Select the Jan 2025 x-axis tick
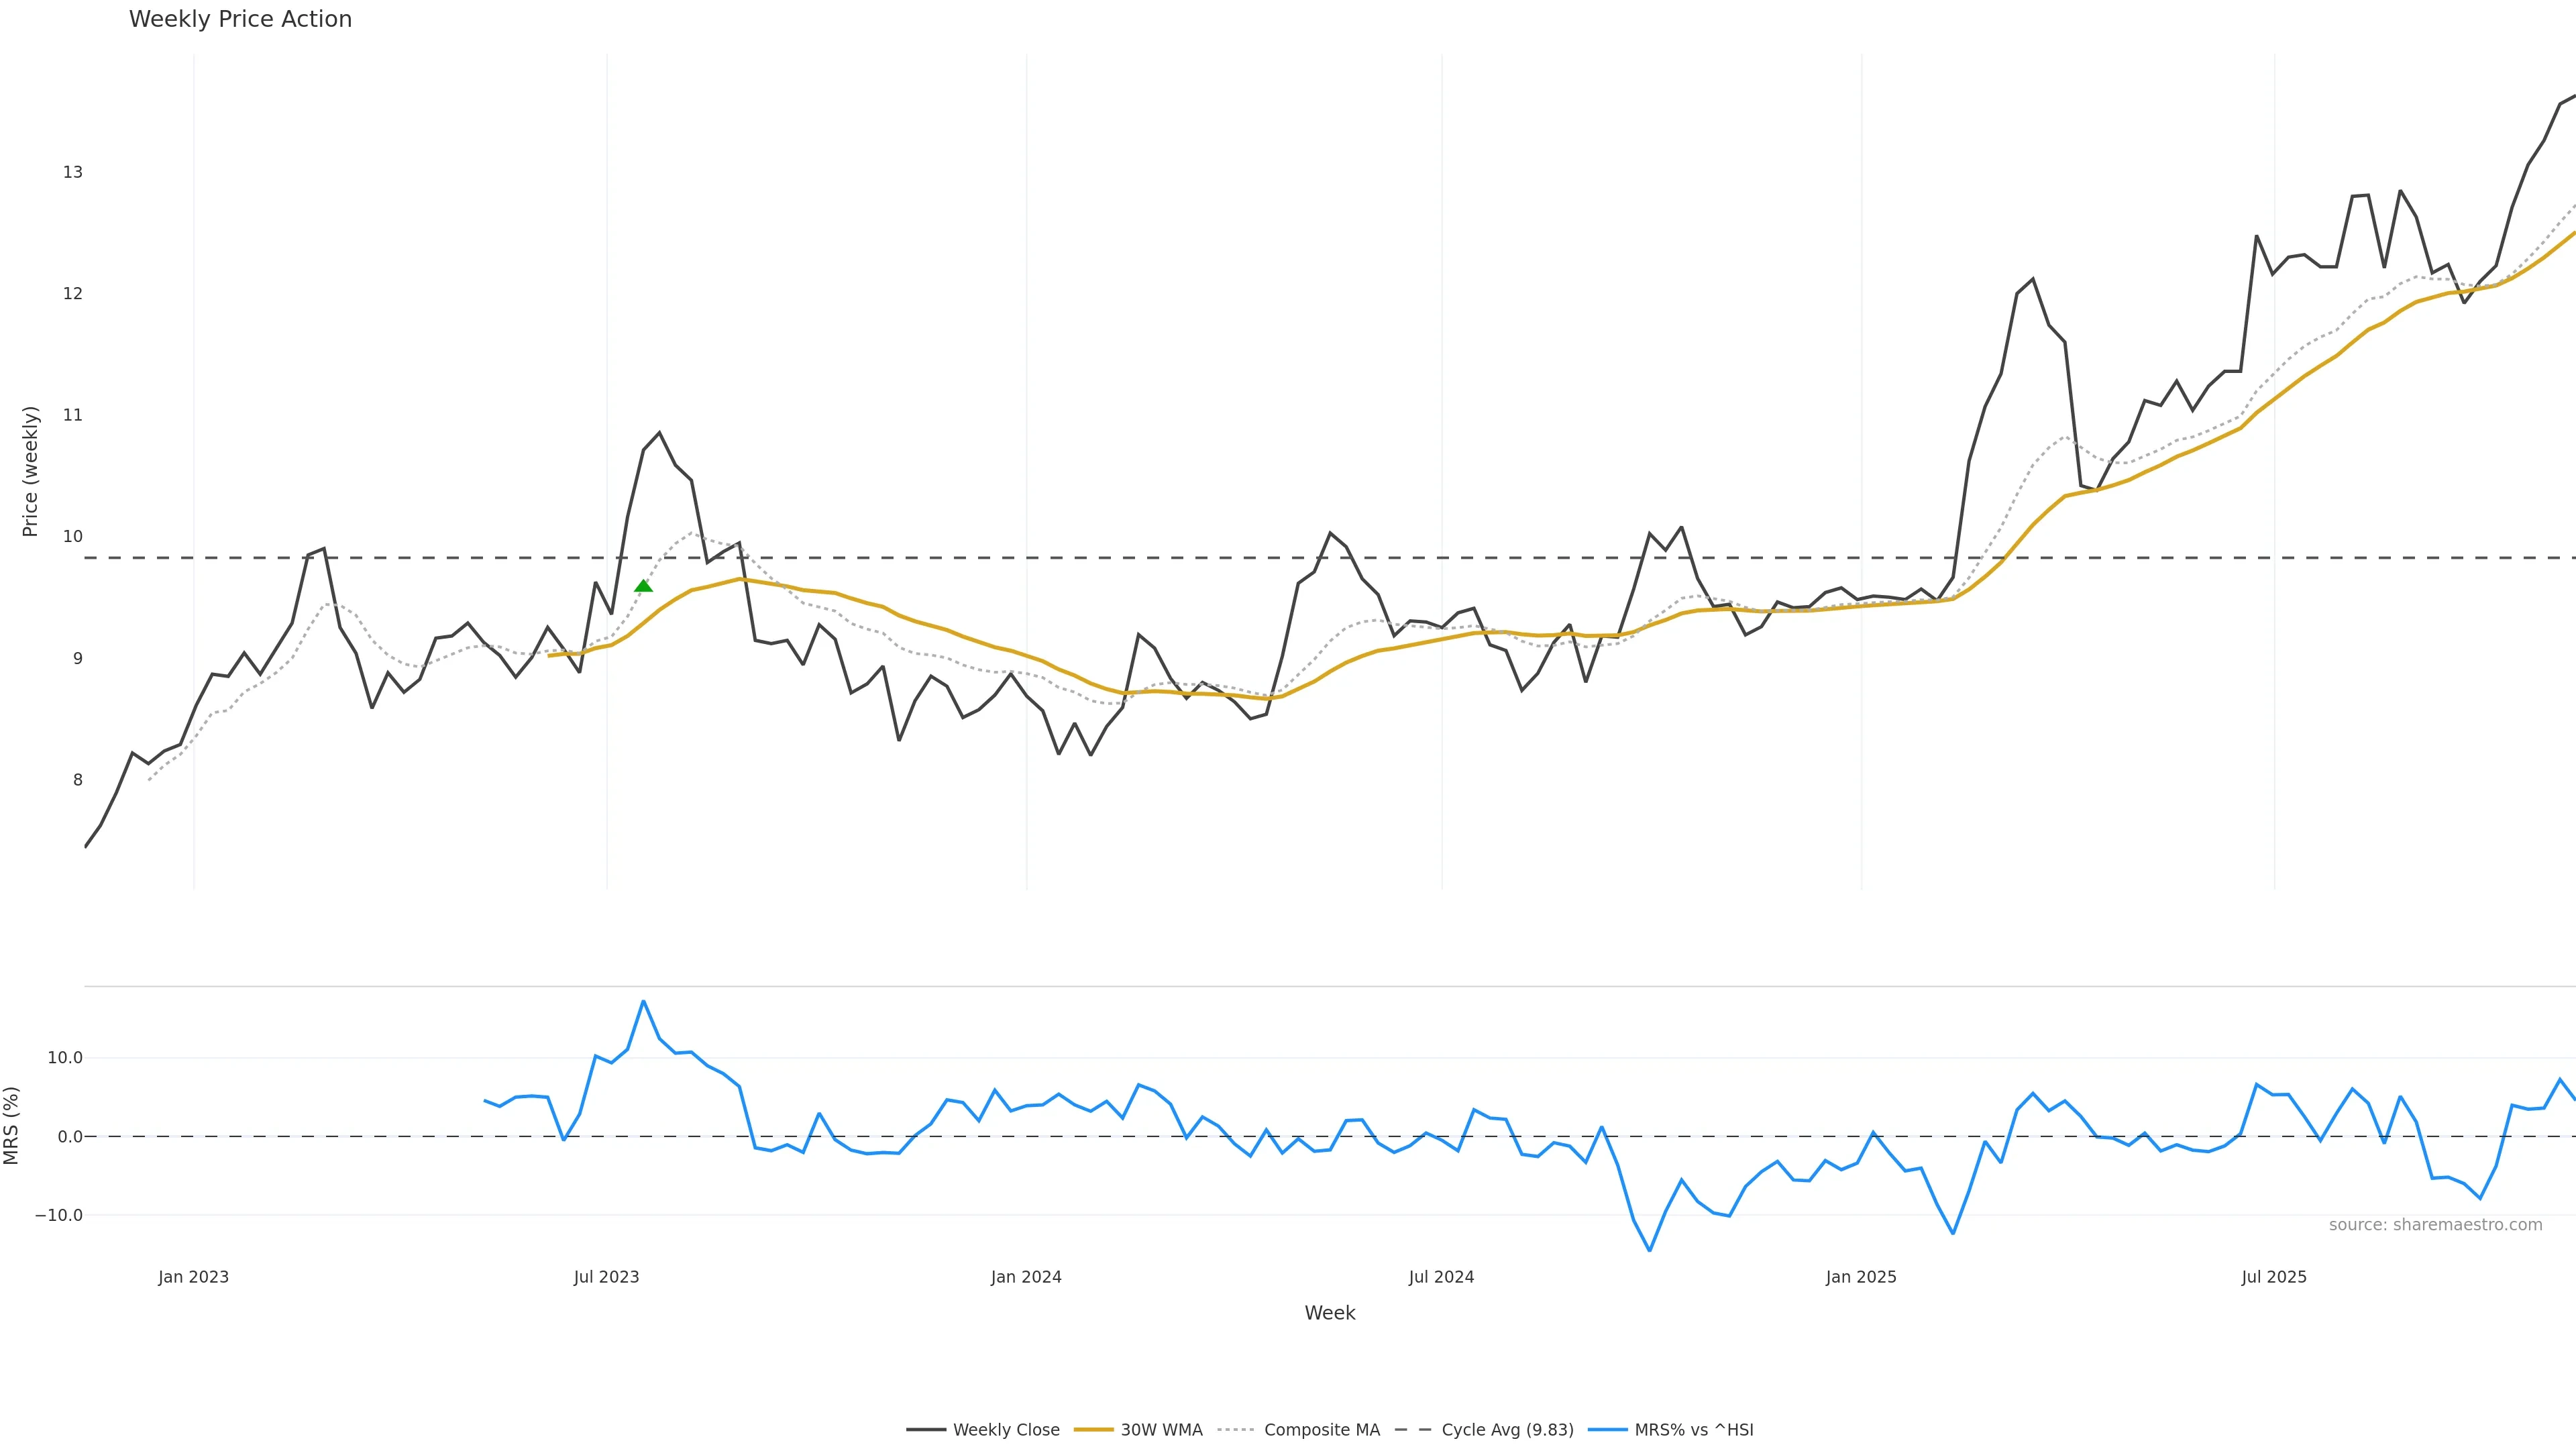 click(1861, 1277)
